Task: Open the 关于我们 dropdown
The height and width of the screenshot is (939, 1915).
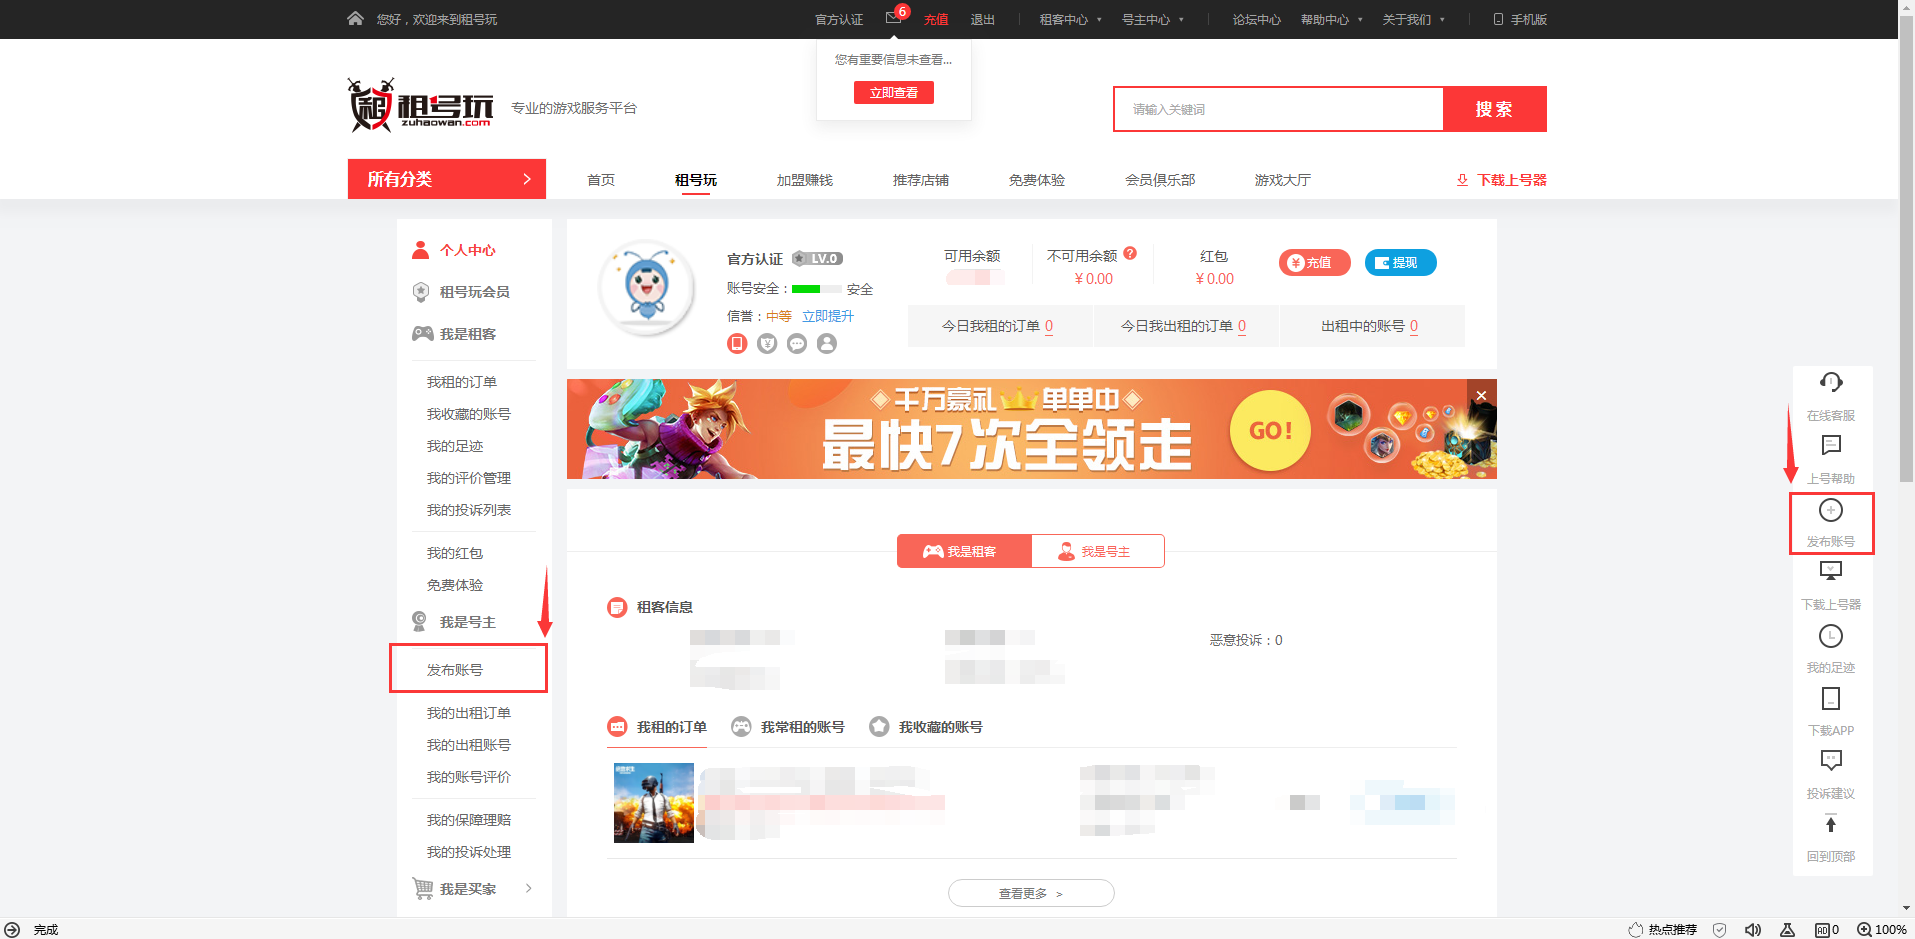Action: coord(1413,19)
